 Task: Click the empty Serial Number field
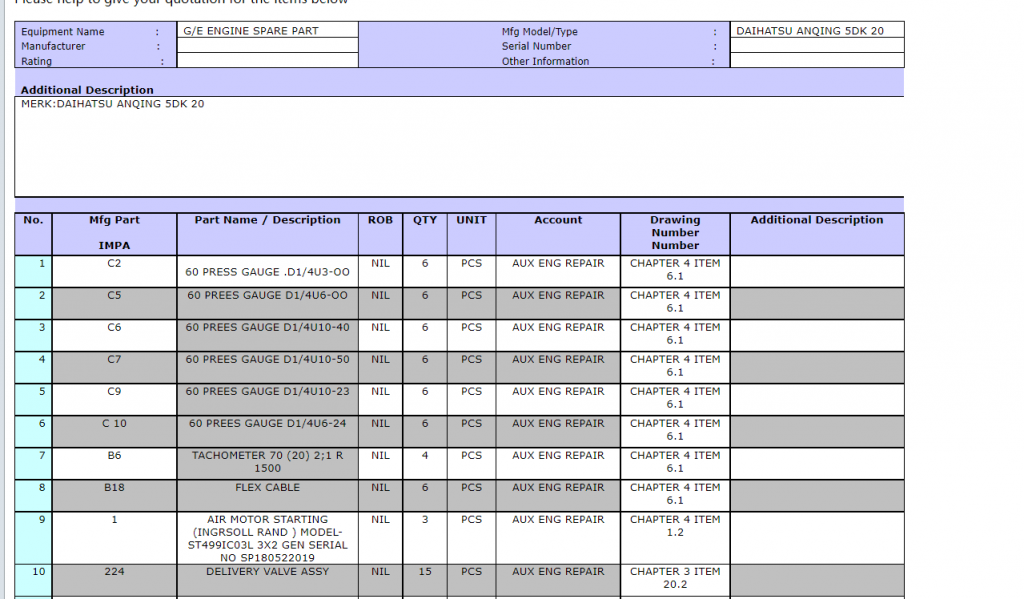[816, 46]
